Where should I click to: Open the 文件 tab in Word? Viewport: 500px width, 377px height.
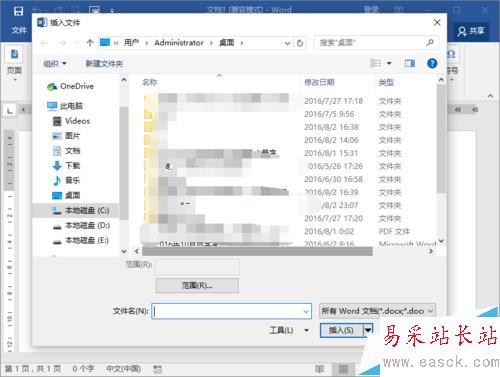click(19, 31)
